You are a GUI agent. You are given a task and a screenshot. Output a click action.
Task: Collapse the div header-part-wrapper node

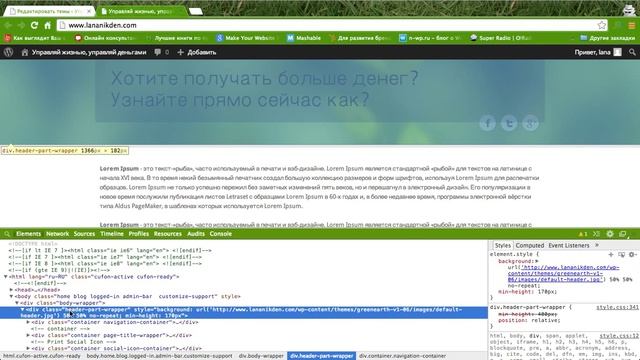[22, 309]
